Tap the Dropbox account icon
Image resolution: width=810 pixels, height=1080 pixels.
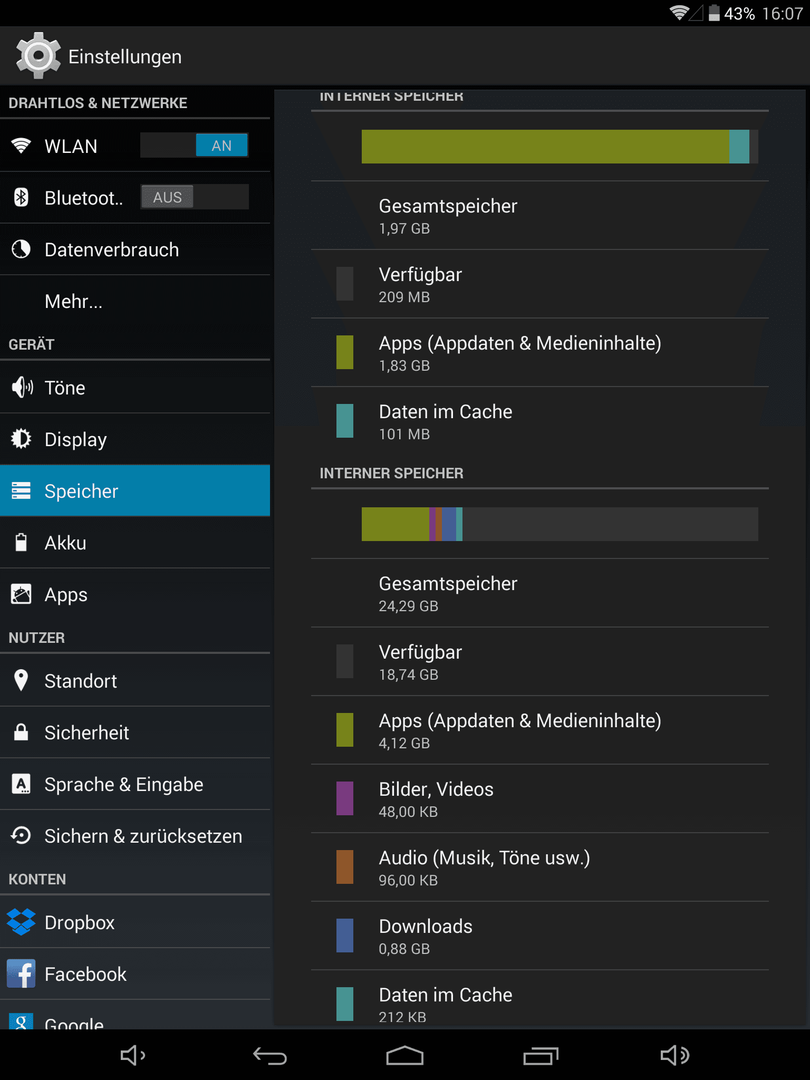21,922
